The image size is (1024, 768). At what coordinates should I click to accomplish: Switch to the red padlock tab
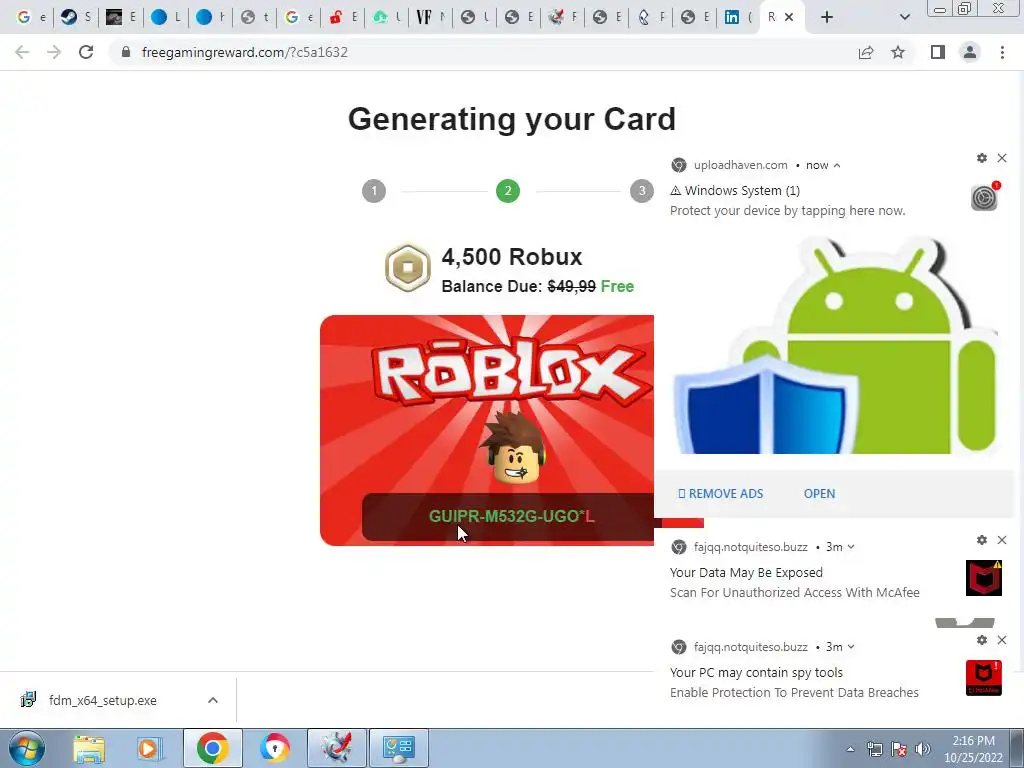coord(342,17)
